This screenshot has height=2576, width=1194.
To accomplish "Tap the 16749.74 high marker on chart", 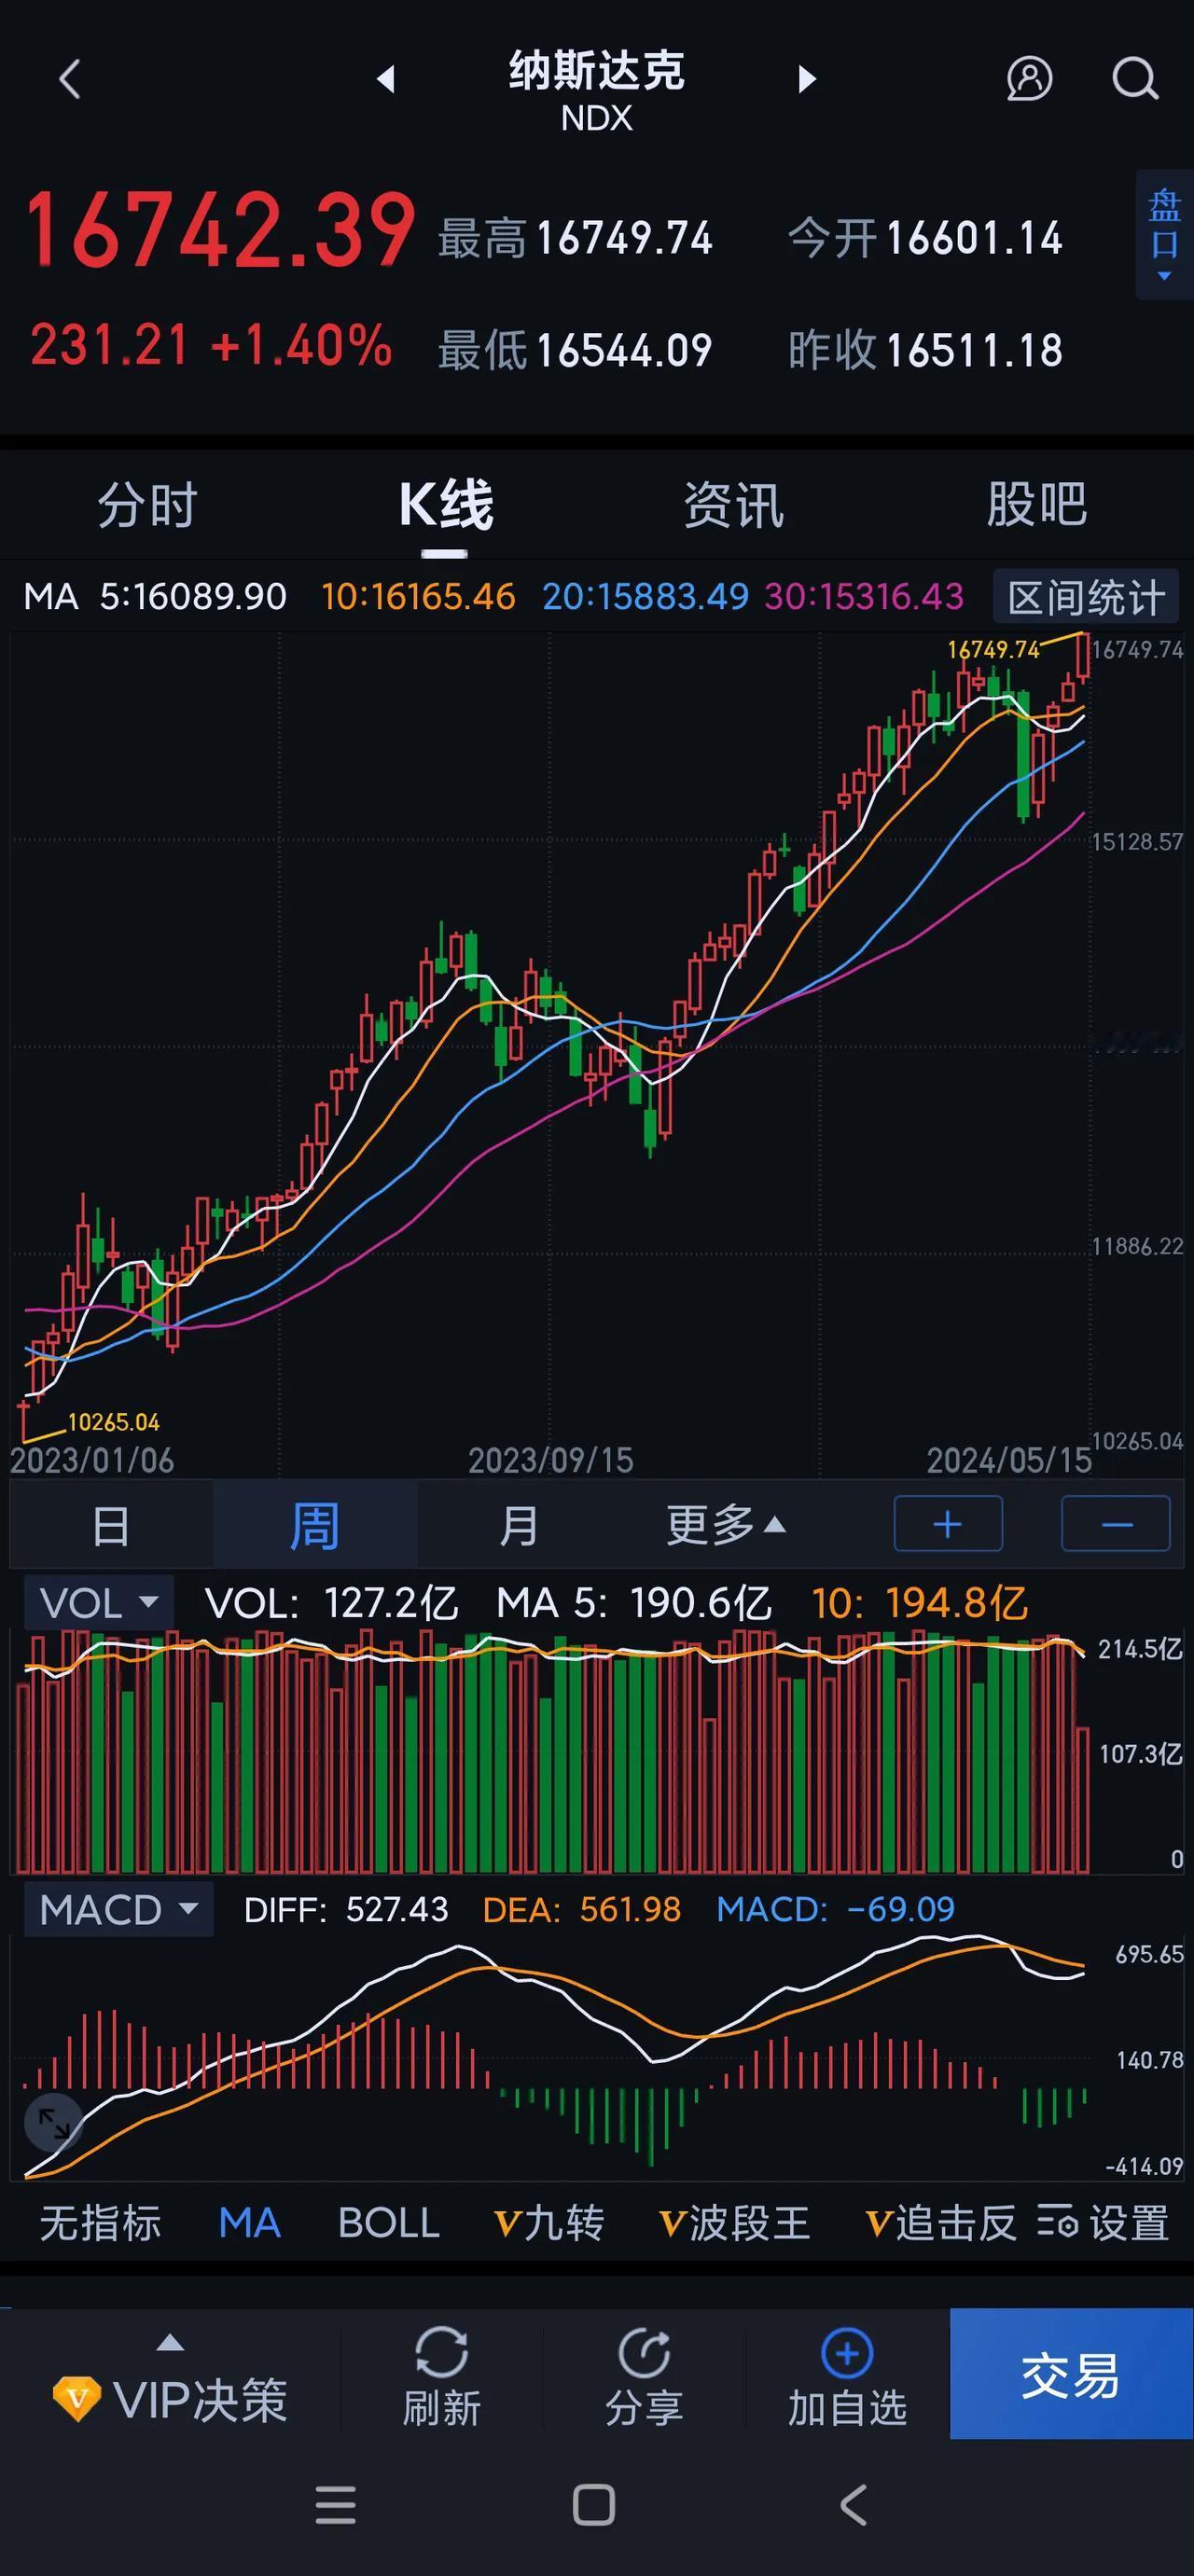I will click(x=993, y=650).
